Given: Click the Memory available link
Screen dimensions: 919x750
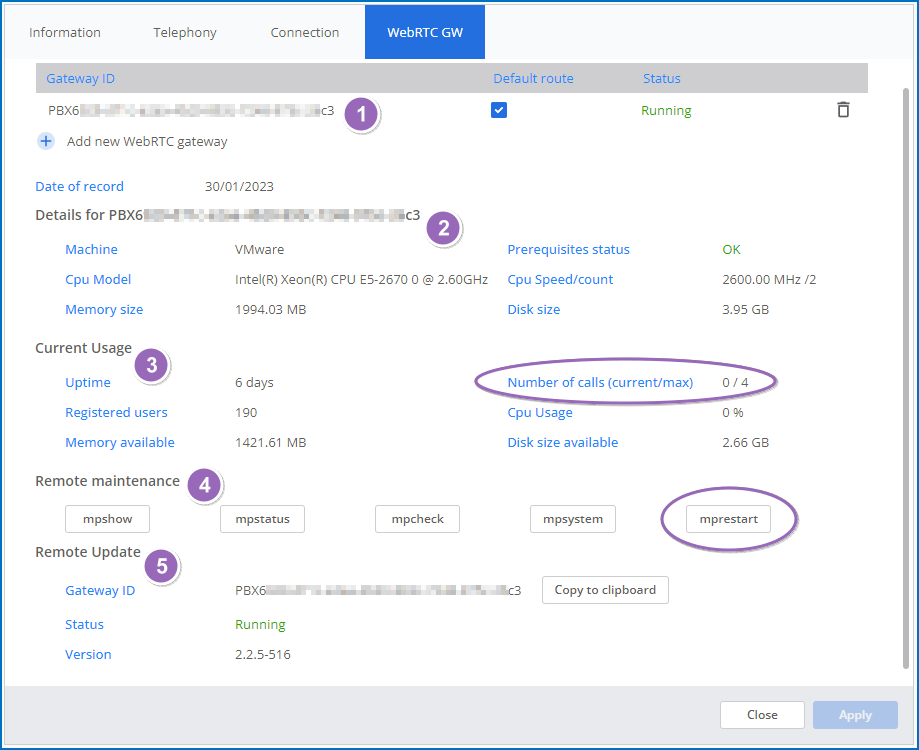Looking at the screenshot, I should coord(119,442).
